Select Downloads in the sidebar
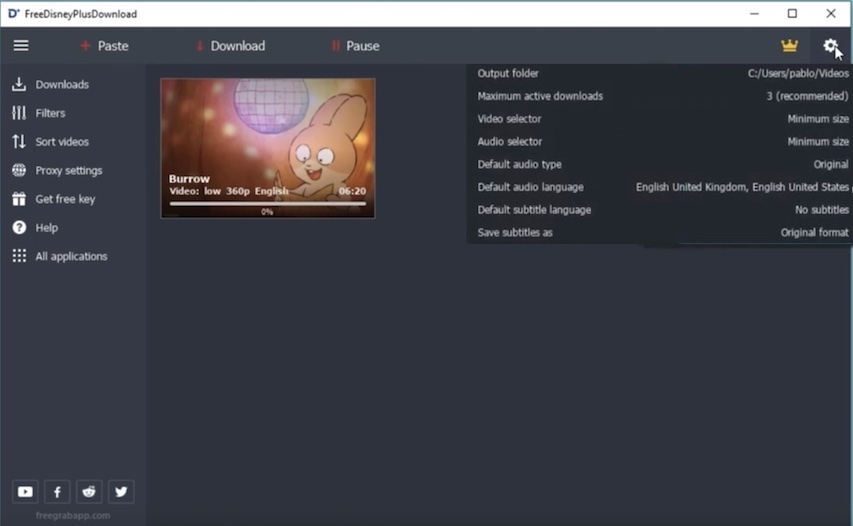Screen dimensions: 853x526 coord(62,84)
